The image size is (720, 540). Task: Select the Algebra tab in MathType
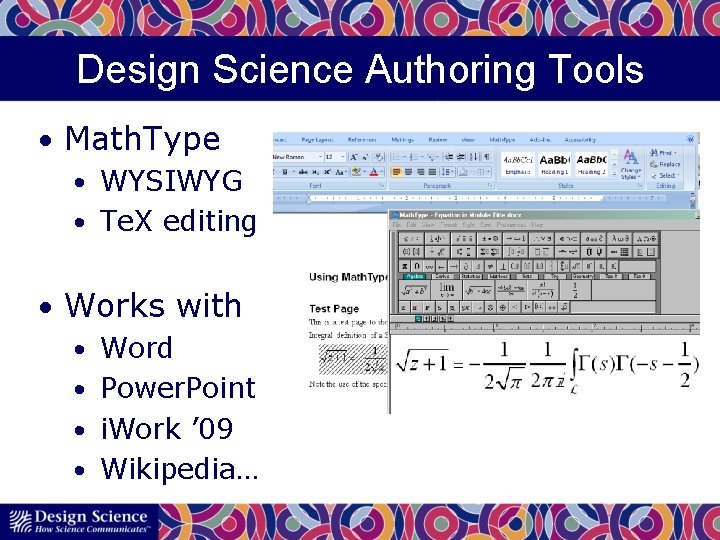coord(415,276)
